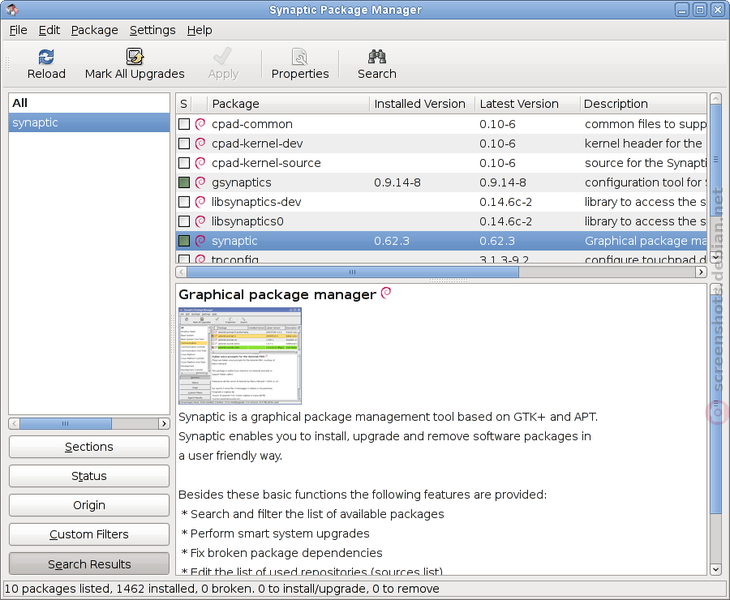Toggle status checkbox for libsynaptics0
This screenshot has height=600, width=730.
pyautogui.click(x=184, y=221)
